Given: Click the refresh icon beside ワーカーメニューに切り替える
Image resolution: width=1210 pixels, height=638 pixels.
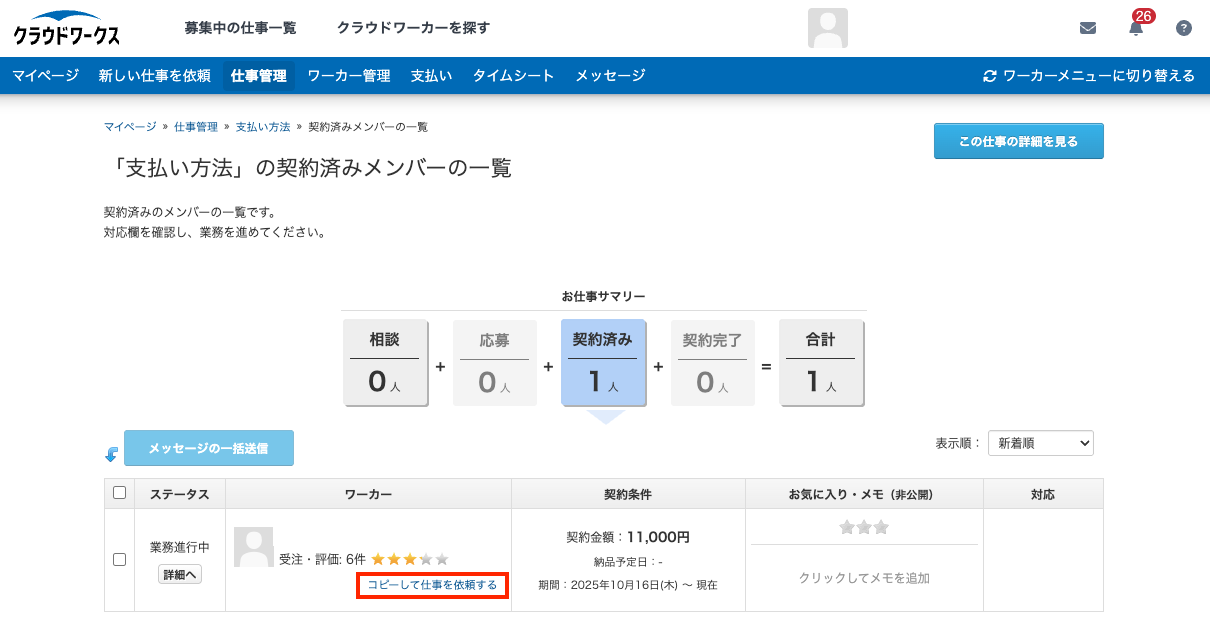Looking at the screenshot, I should pyautogui.click(x=990, y=76).
